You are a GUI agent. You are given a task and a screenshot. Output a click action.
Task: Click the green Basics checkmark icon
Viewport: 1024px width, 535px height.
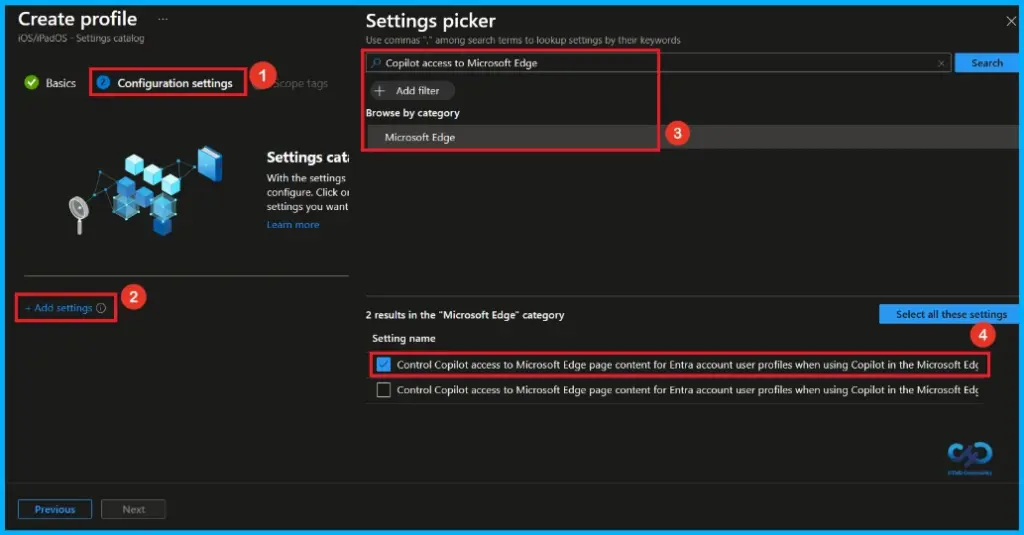tap(31, 82)
